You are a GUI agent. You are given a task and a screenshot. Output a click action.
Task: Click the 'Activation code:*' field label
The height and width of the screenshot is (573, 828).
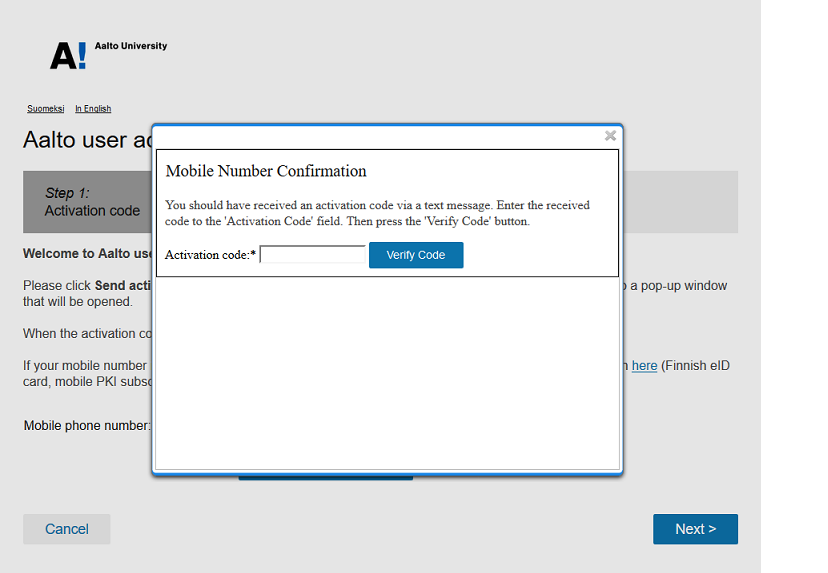click(x=210, y=255)
